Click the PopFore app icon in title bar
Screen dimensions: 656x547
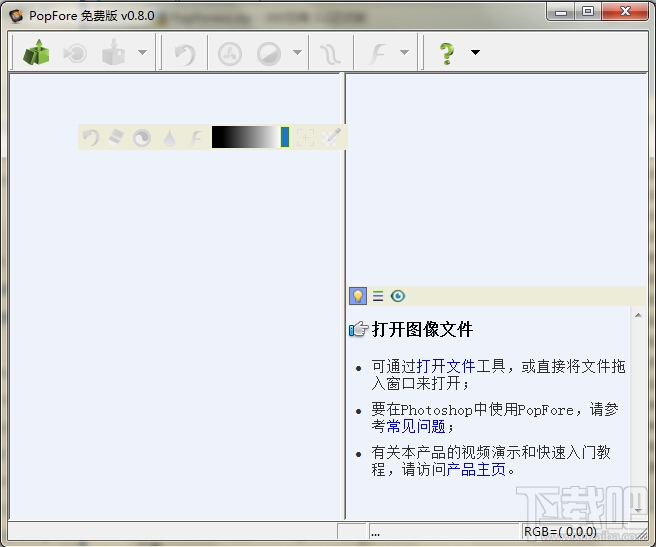coord(16,16)
